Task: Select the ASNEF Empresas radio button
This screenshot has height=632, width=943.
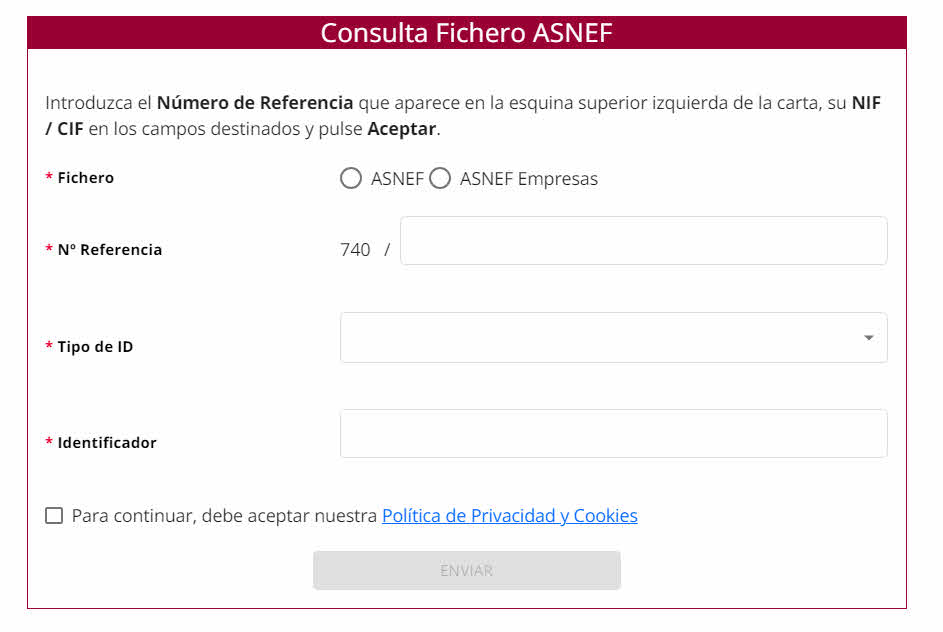Action: click(x=440, y=179)
